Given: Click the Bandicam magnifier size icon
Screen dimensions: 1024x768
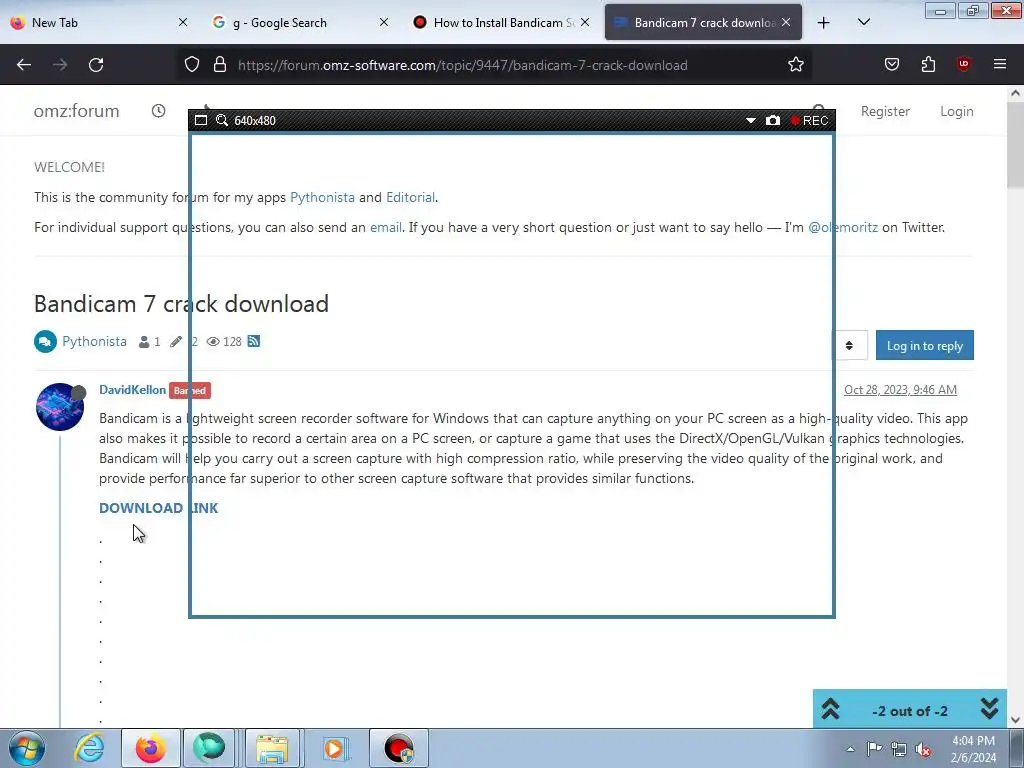Looking at the screenshot, I should coord(222,120).
